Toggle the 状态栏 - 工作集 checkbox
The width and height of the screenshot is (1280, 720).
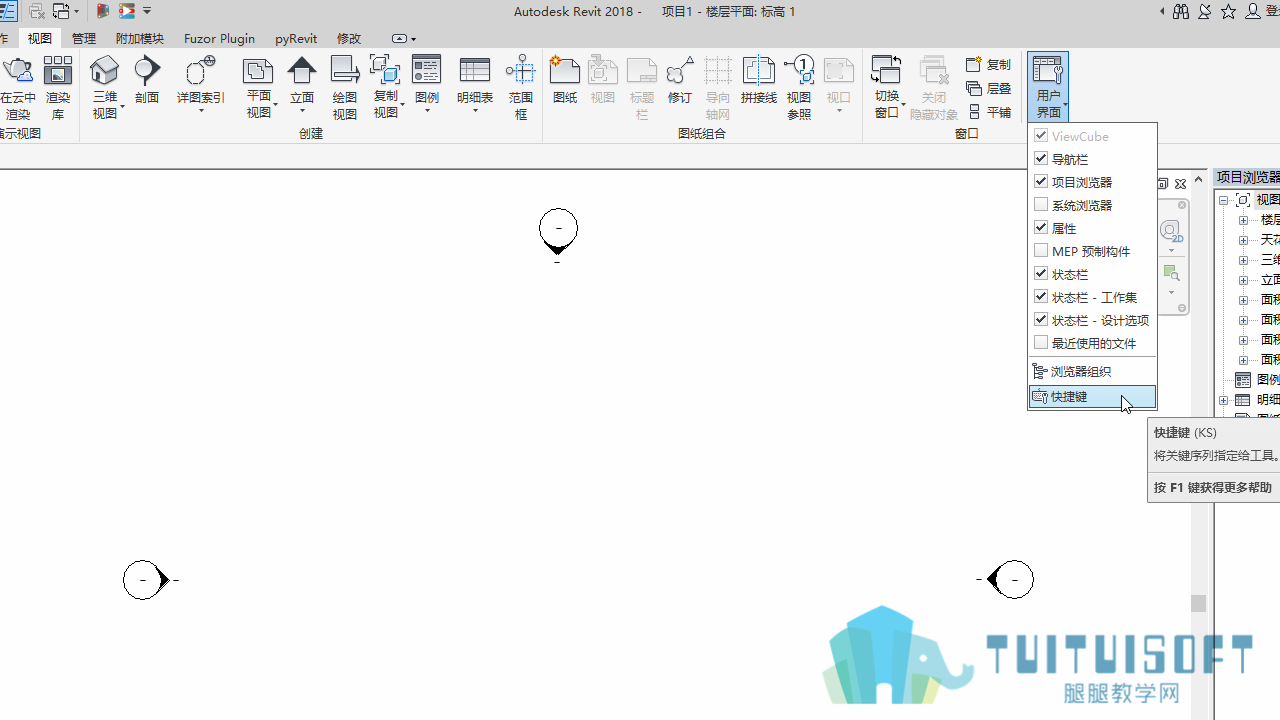pyautogui.click(x=1041, y=296)
